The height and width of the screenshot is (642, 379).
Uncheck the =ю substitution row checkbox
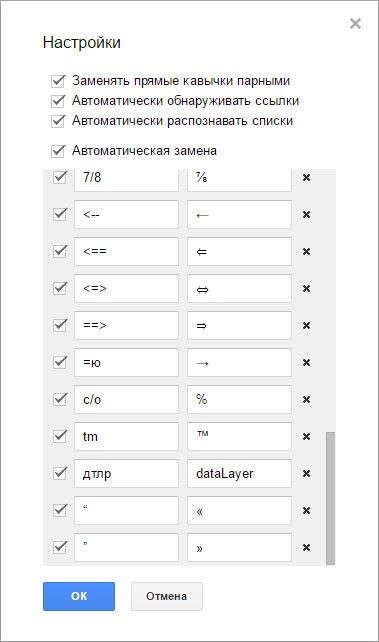(x=60, y=362)
